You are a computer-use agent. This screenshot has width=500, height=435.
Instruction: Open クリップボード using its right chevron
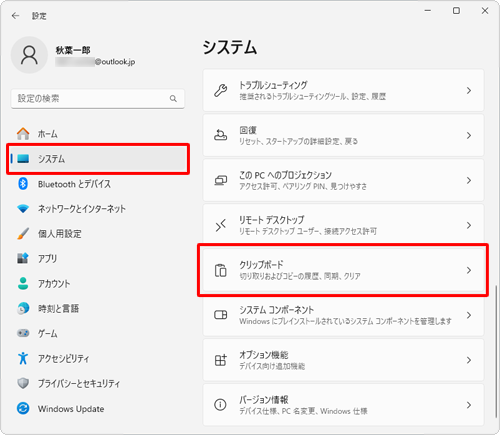click(469, 270)
